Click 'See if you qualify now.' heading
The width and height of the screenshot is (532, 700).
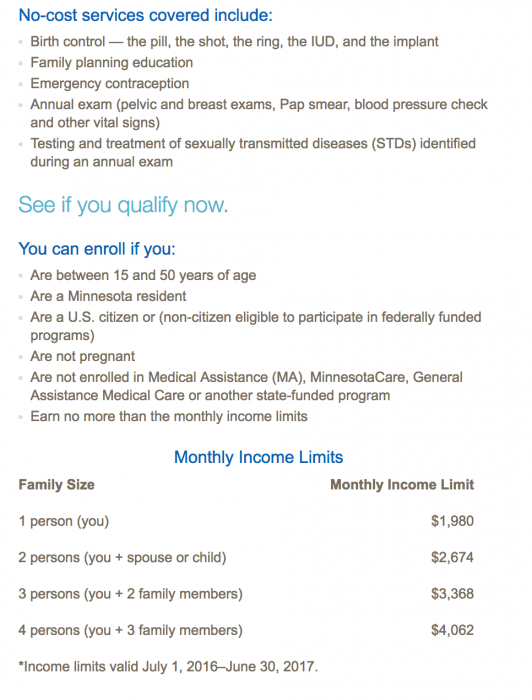click(x=123, y=205)
